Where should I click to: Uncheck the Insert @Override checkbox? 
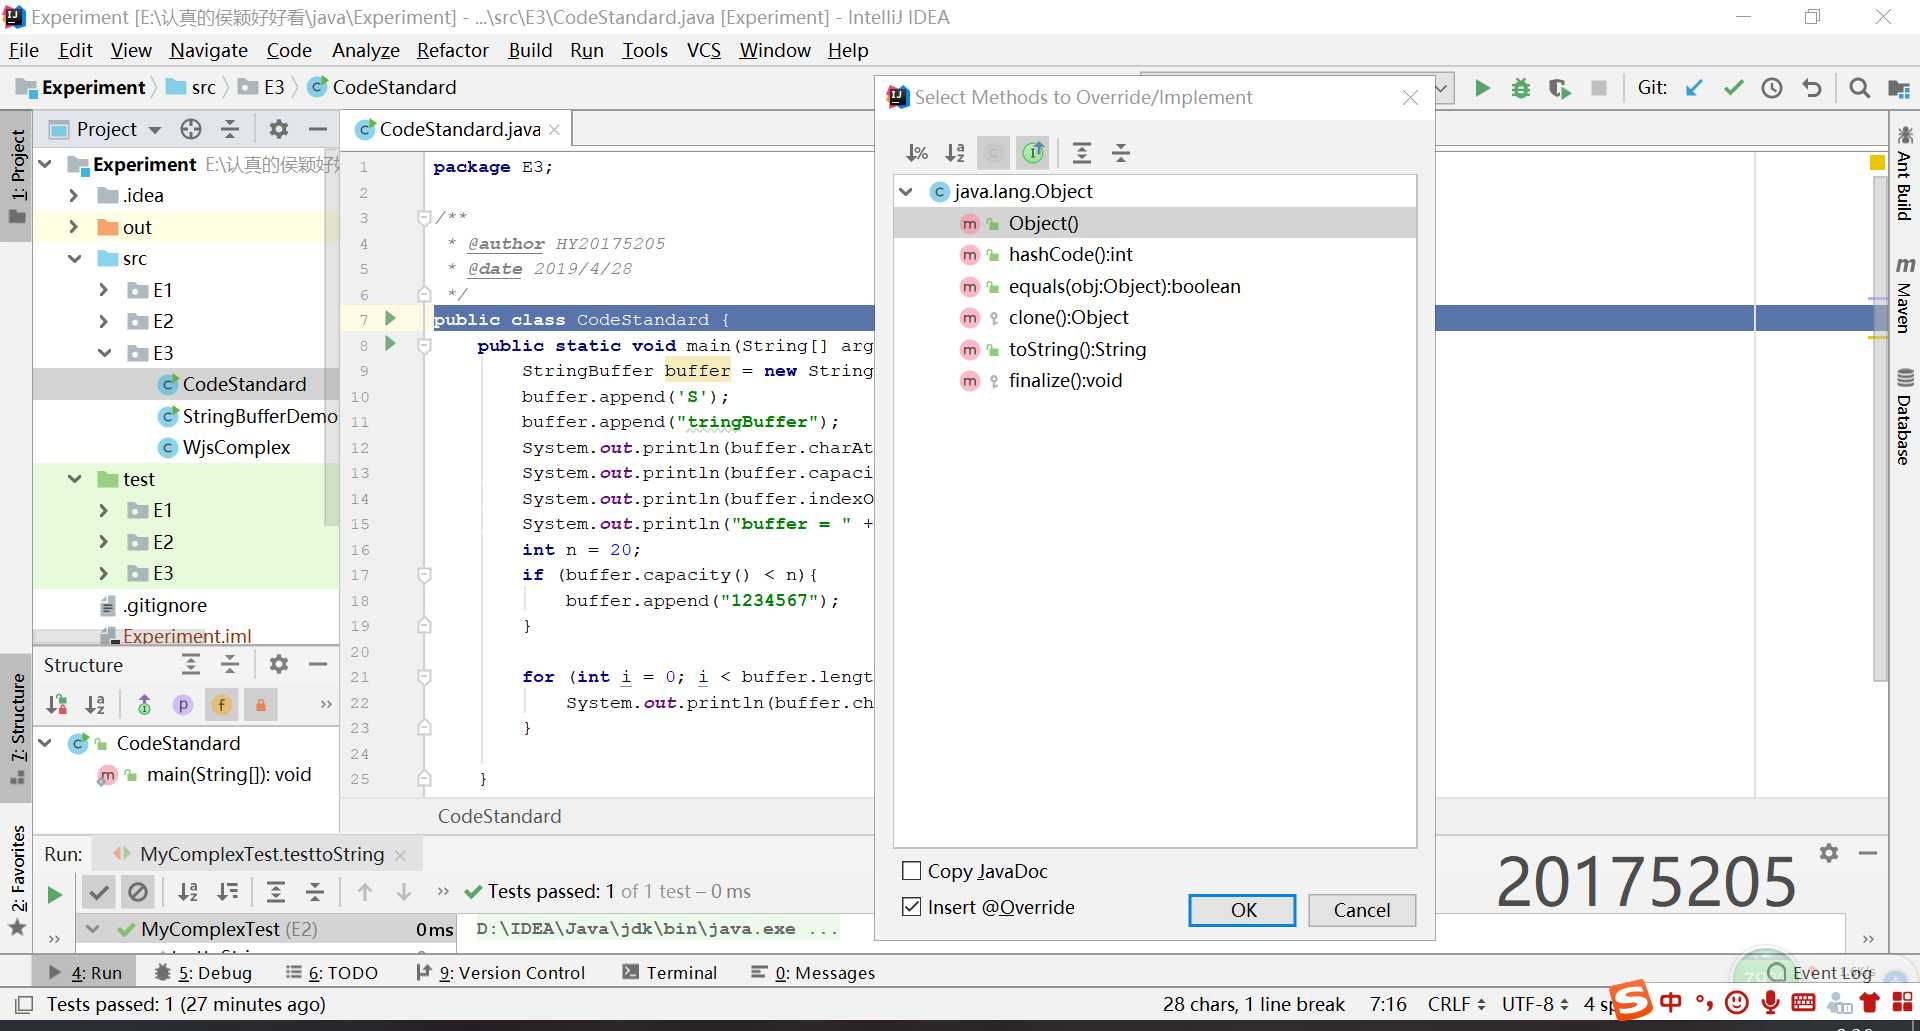coord(911,907)
